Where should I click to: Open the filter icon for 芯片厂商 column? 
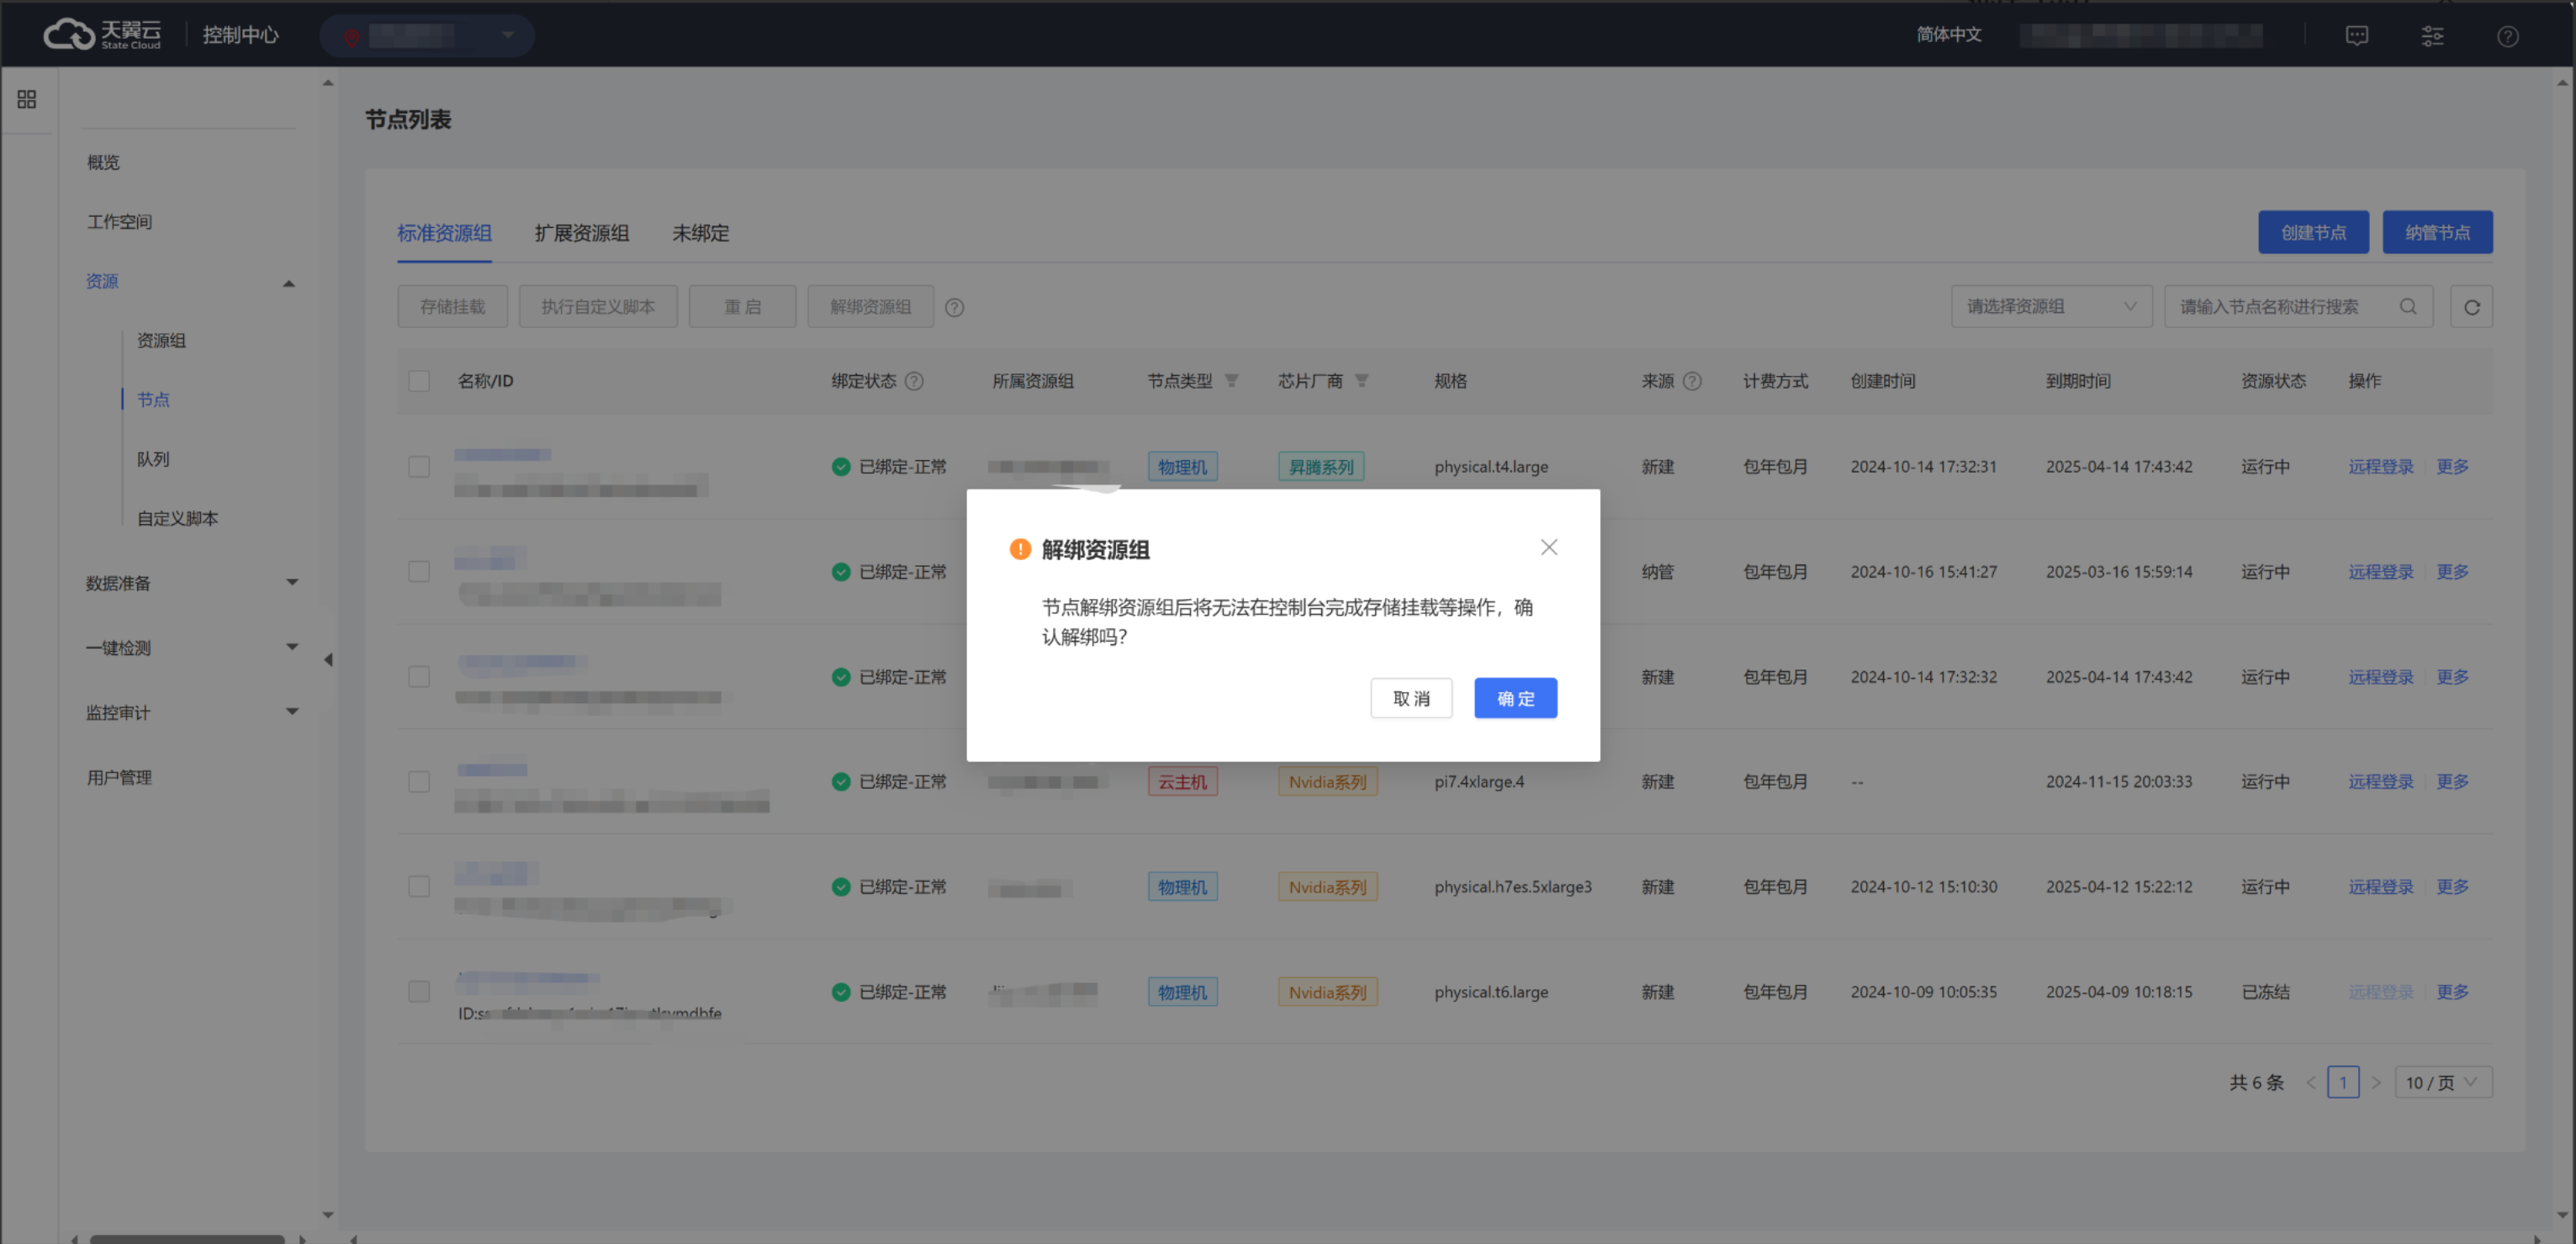pos(1362,380)
